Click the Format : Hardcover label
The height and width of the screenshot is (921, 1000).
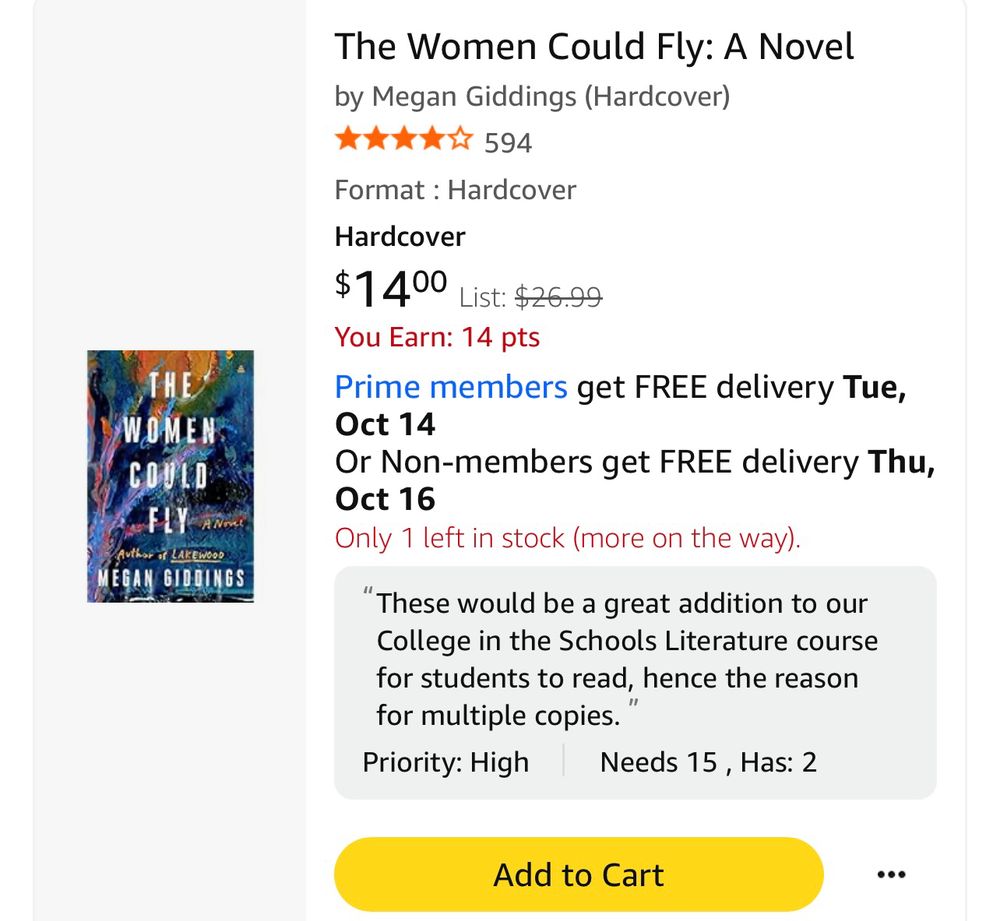click(x=455, y=190)
